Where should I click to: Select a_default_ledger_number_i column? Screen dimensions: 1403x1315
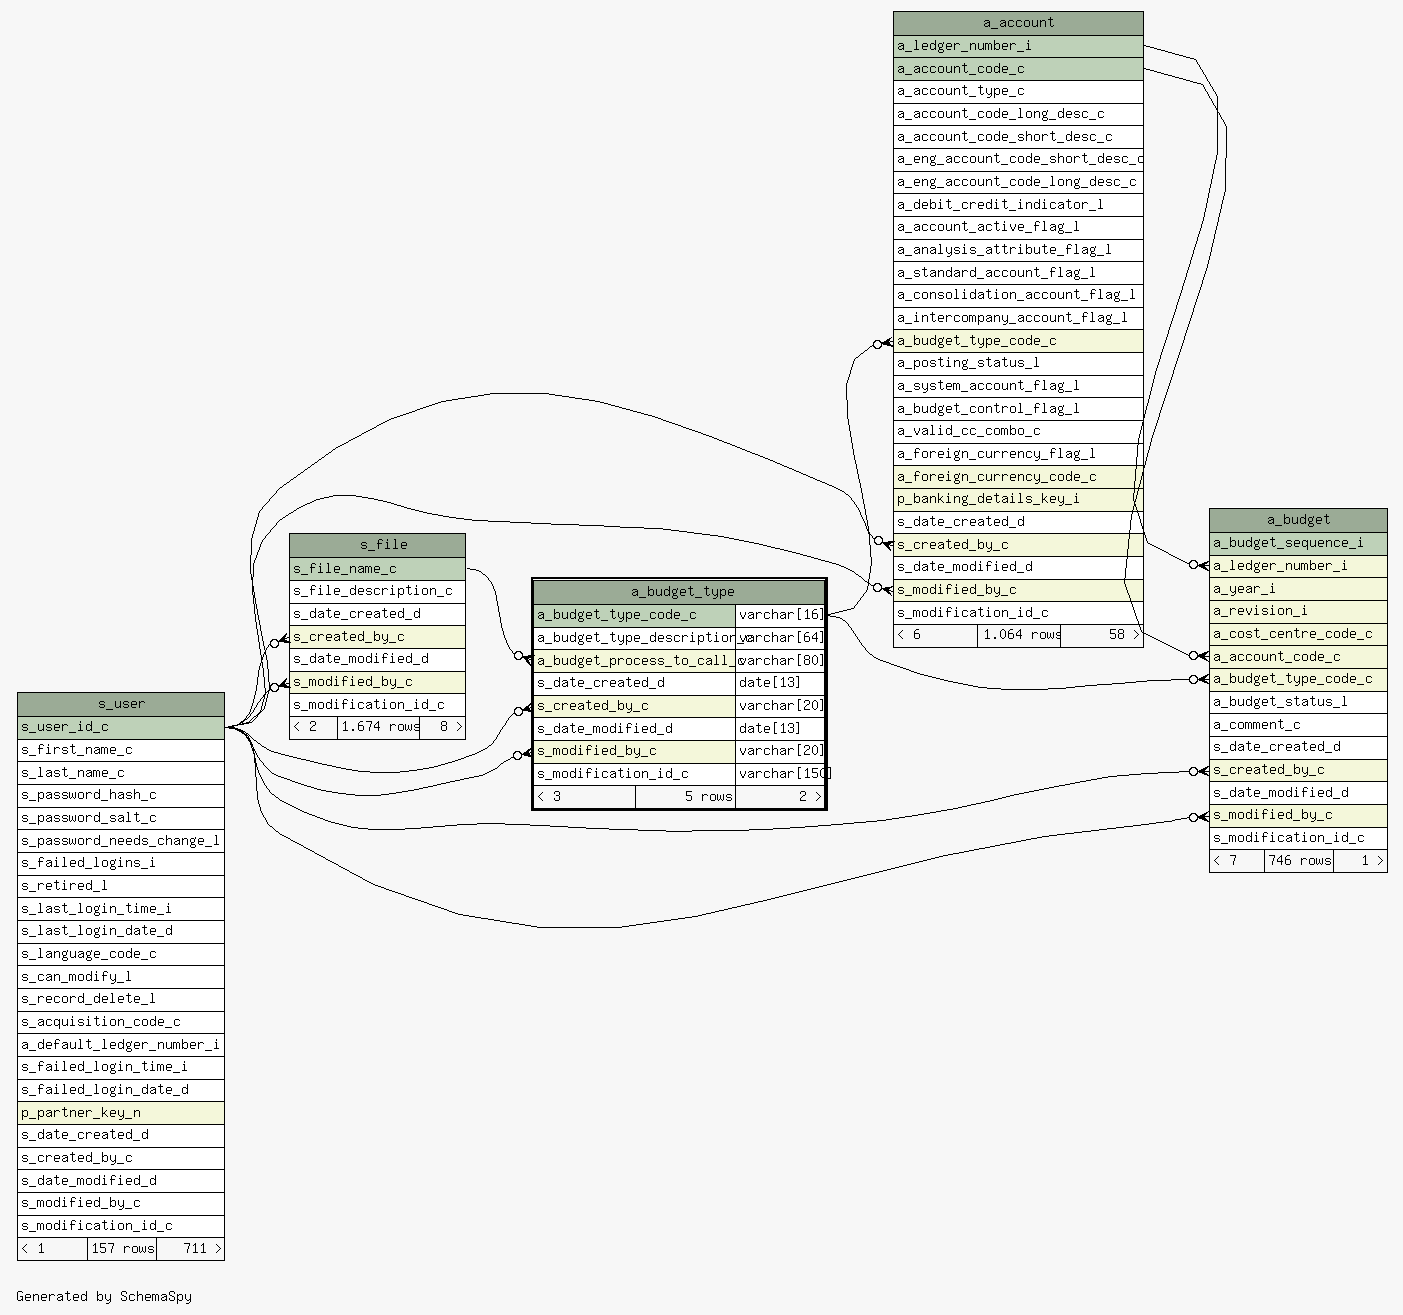pos(121,1045)
